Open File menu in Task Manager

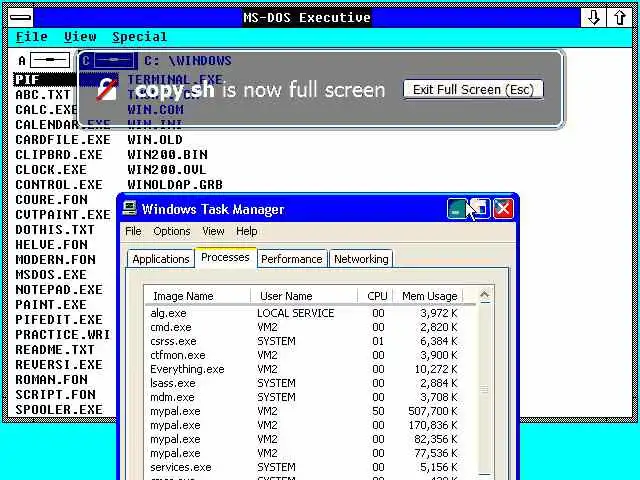133,231
